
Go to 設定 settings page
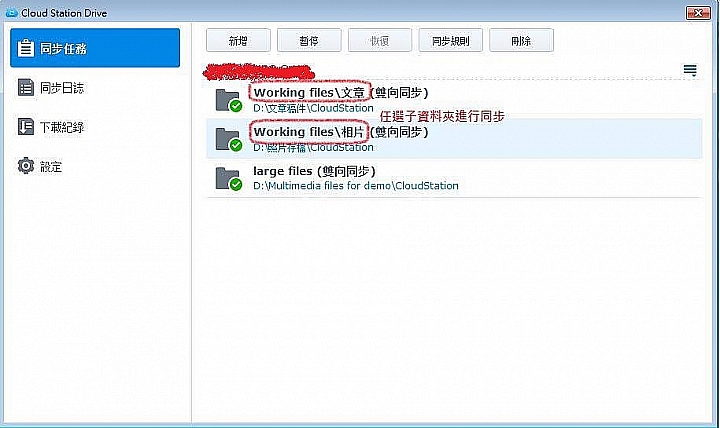(x=95, y=166)
